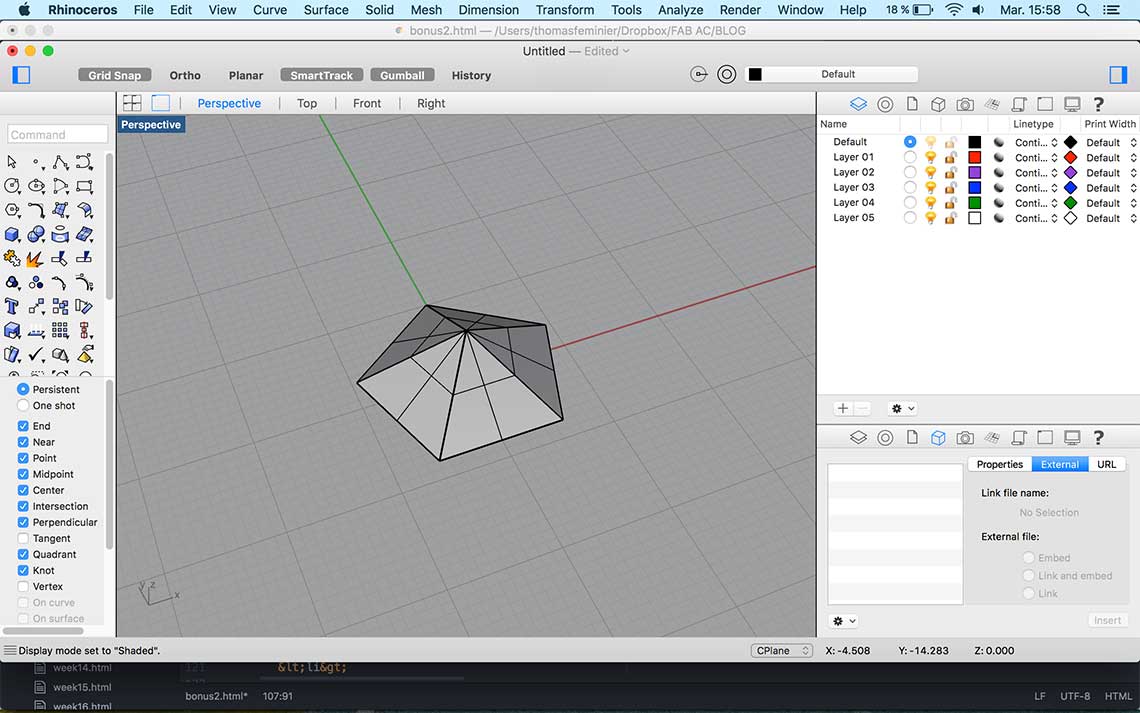
Task: Open the URL tab in the lower panel
Action: click(x=1107, y=464)
